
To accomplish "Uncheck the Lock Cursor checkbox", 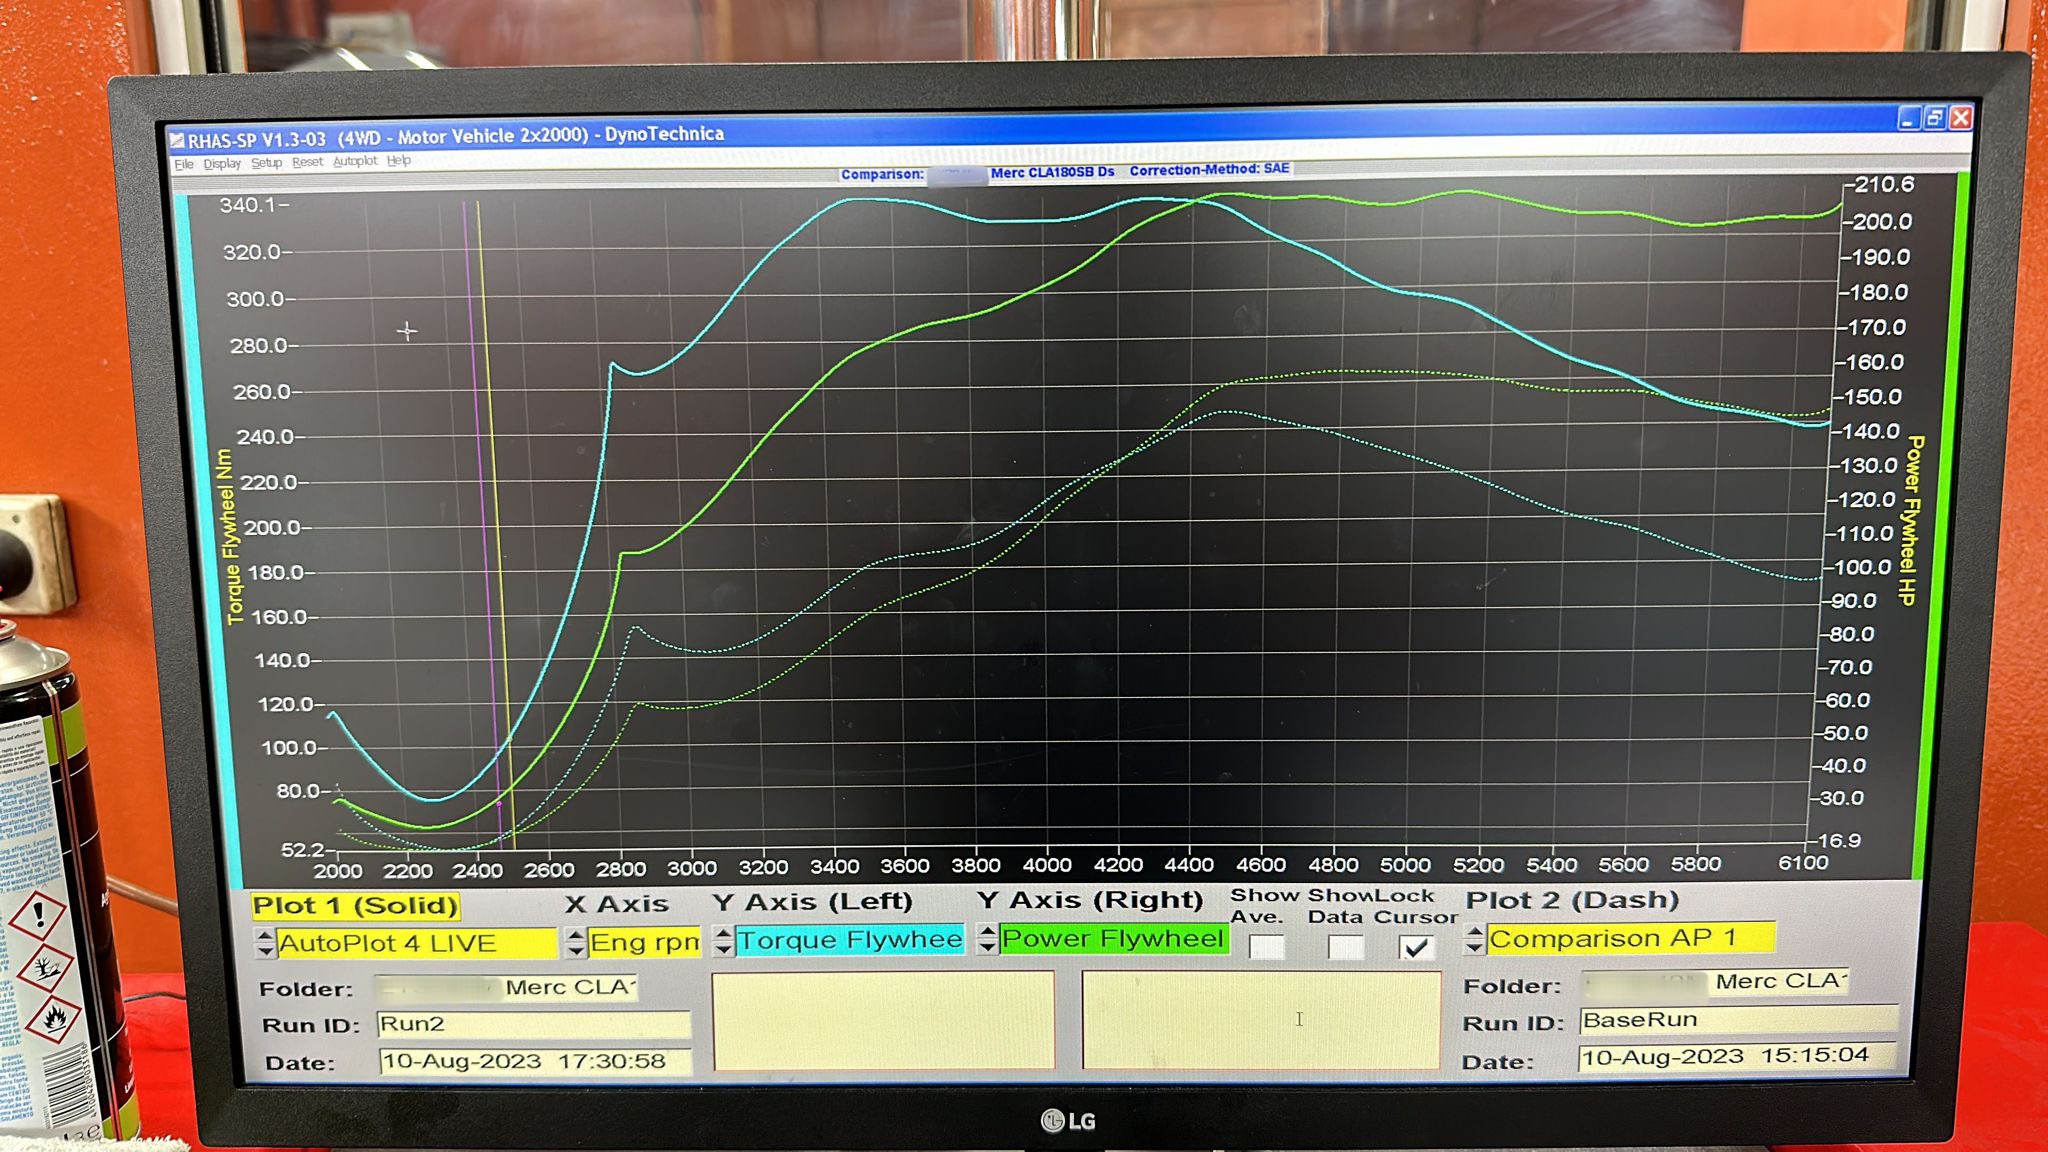I will tap(1415, 947).
